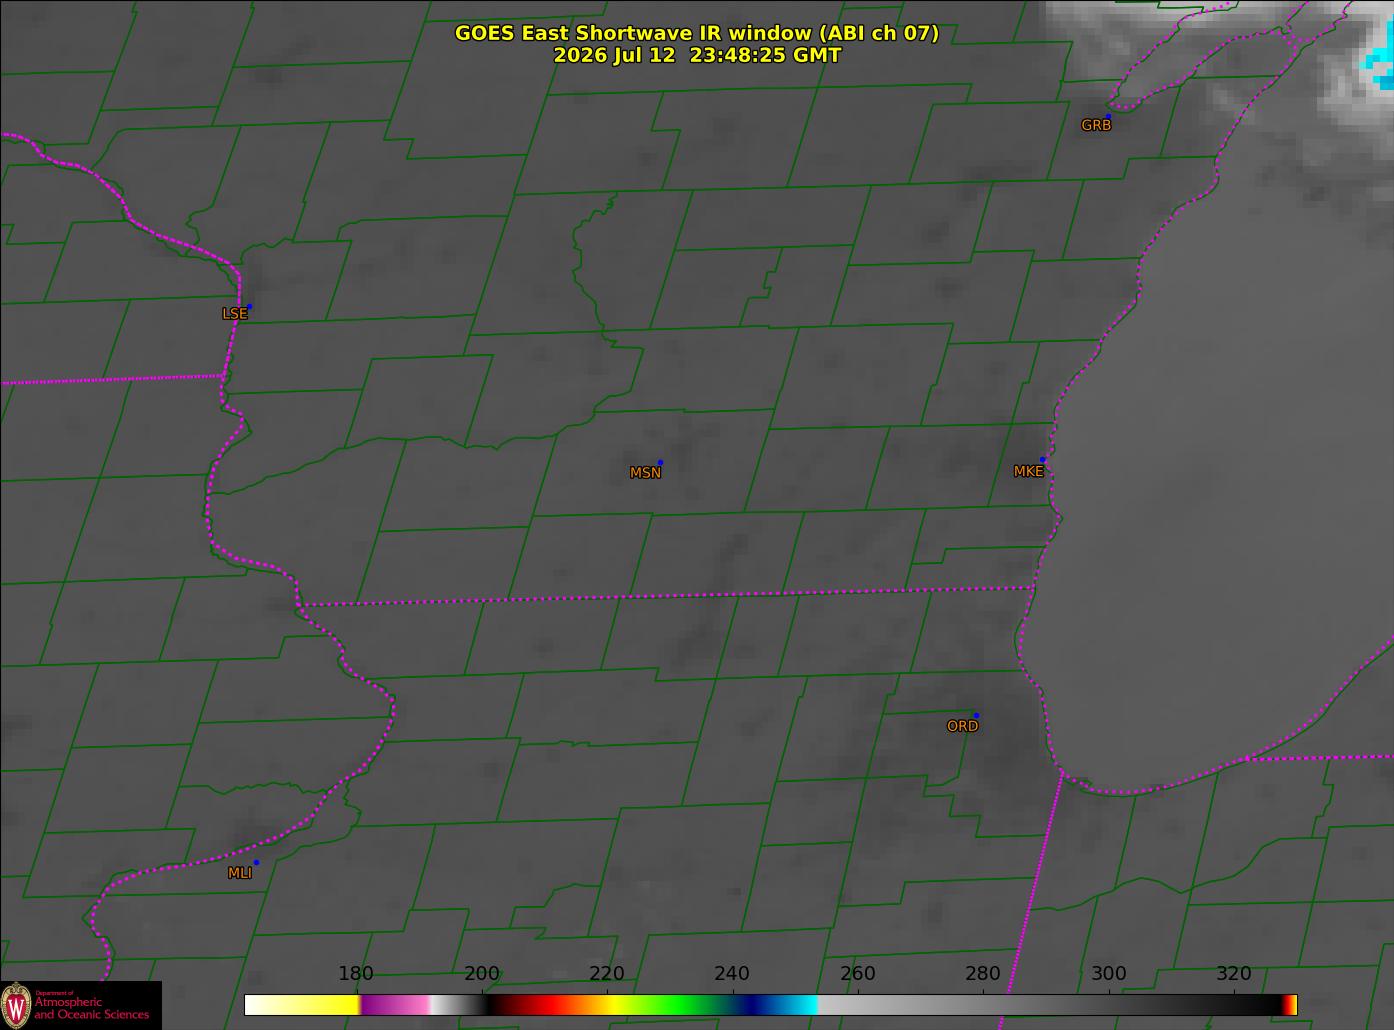Image resolution: width=1394 pixels, height=1030 pixels.
Task: Select the ORD station label
Action: coord(962,726)
